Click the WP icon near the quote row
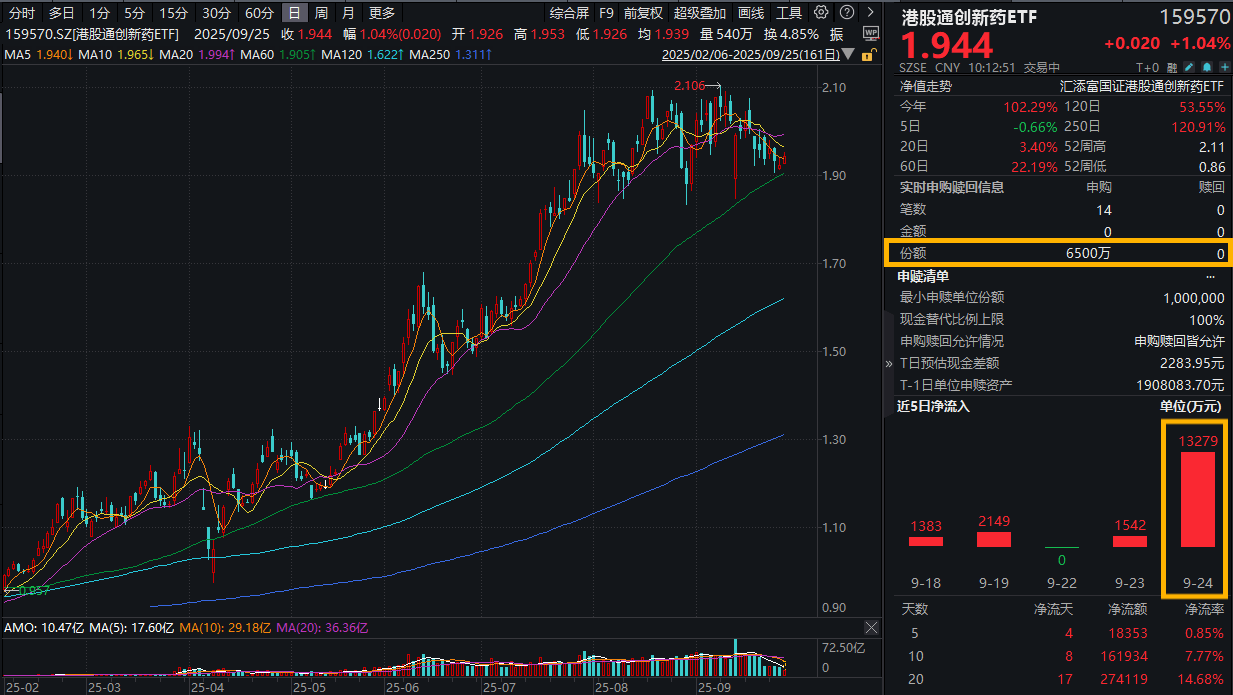 pos(871,33)
